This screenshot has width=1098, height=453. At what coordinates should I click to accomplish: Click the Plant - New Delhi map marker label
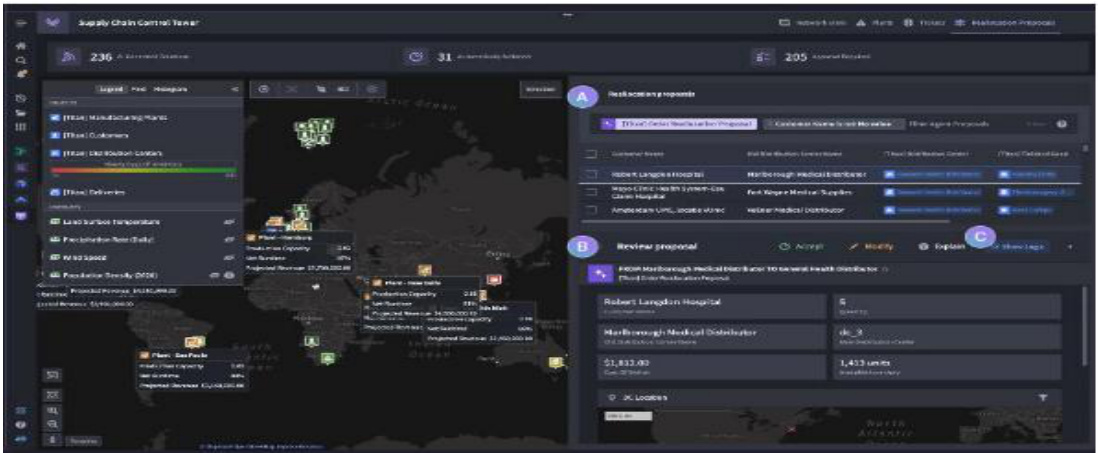point(411,283)
